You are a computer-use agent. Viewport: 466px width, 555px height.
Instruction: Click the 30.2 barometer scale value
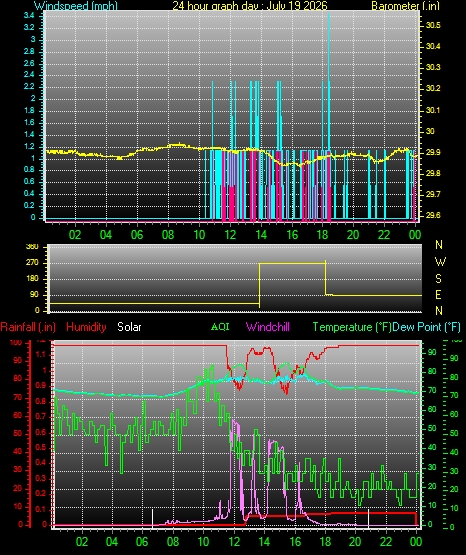tap(433, 88)
